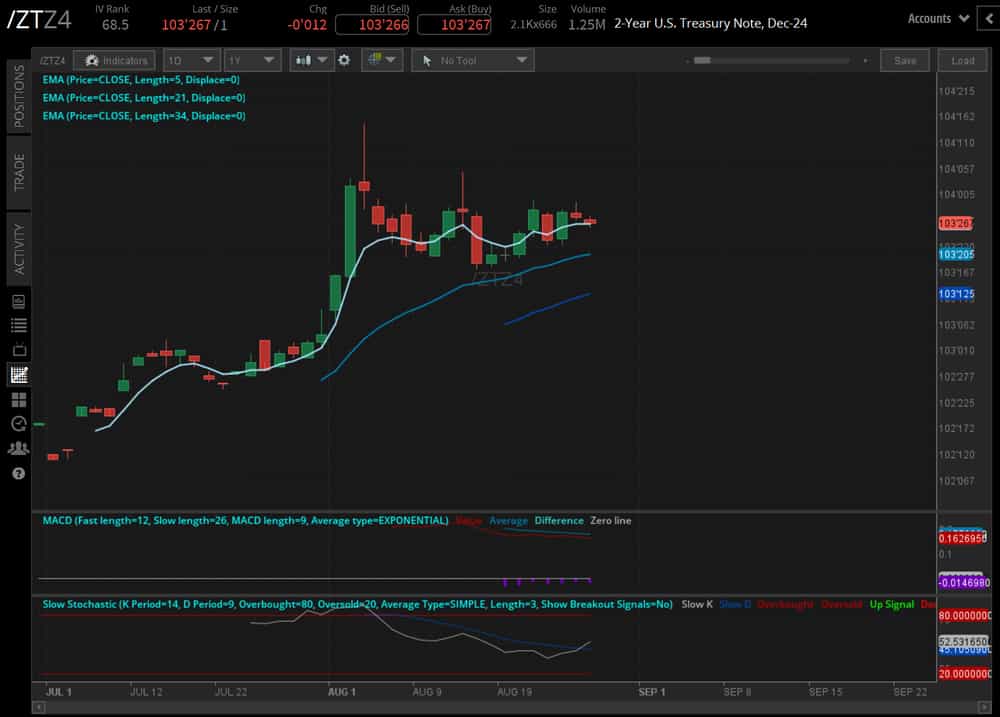Viewport: 1000px width, 717px height.
Task: Click the Load chart button
Action: point(962,61)
